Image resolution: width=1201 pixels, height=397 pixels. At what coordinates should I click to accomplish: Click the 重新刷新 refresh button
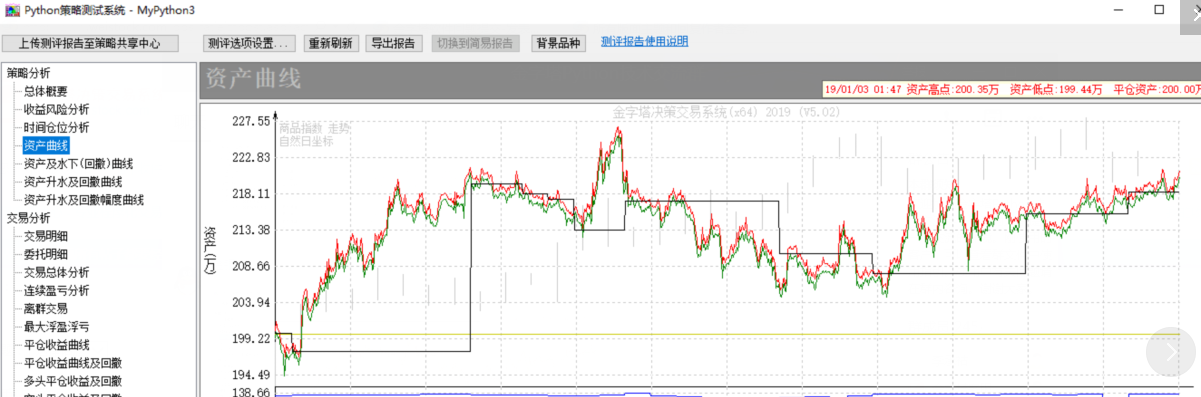[x=330, y=44]
